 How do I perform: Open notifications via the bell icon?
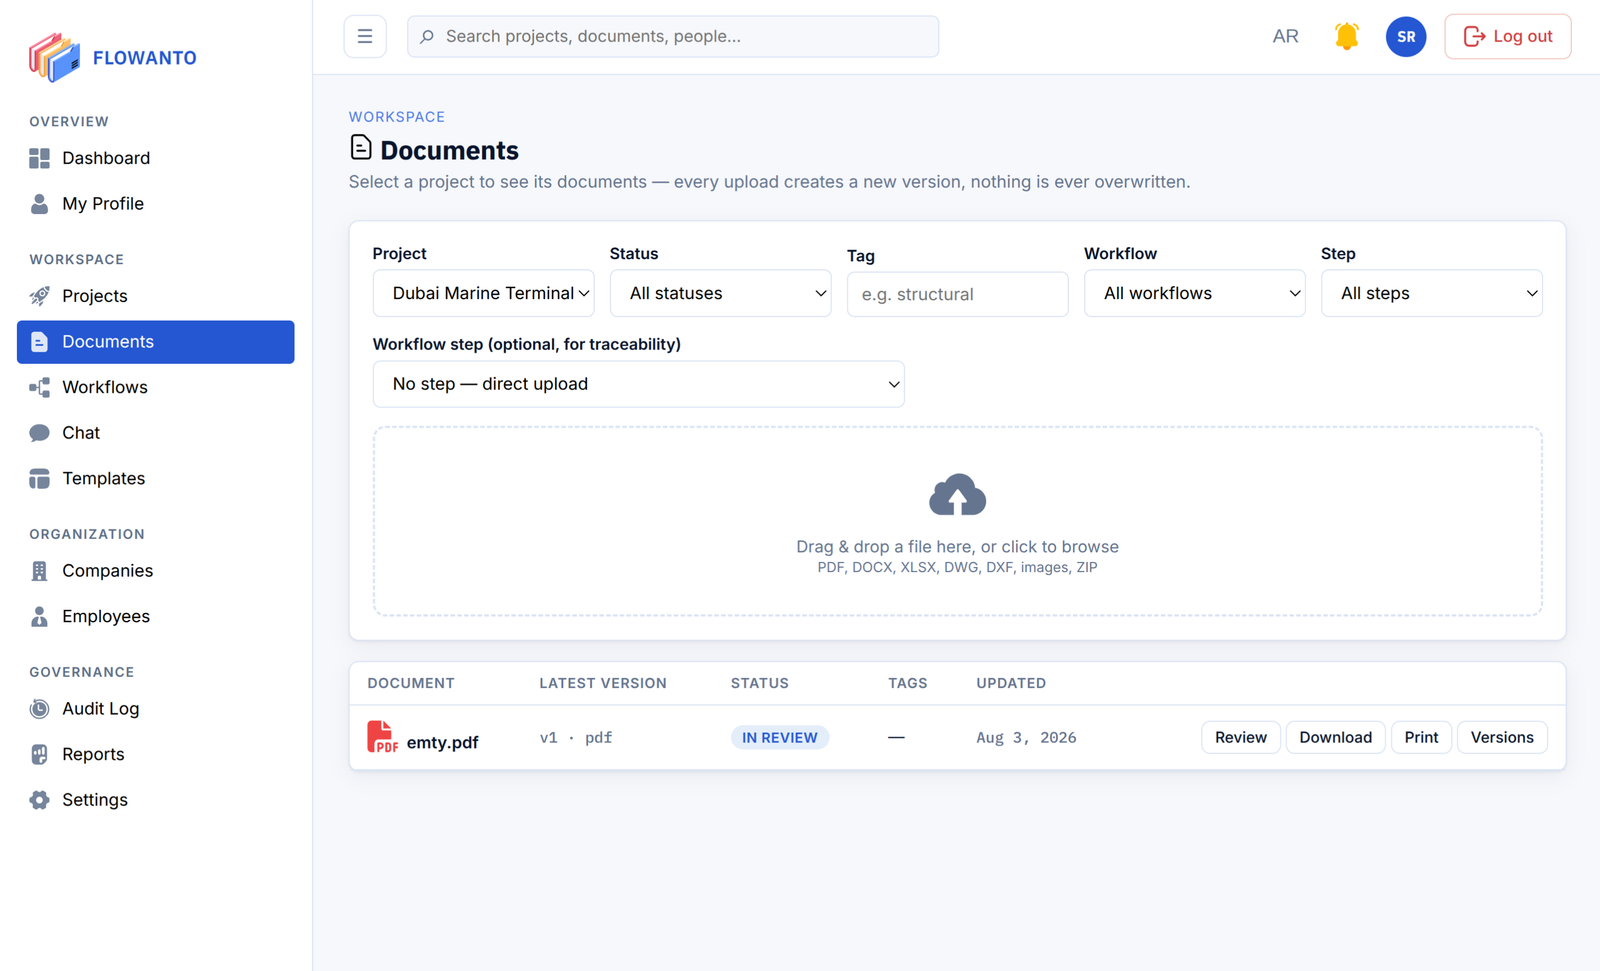coord(1347,37)
